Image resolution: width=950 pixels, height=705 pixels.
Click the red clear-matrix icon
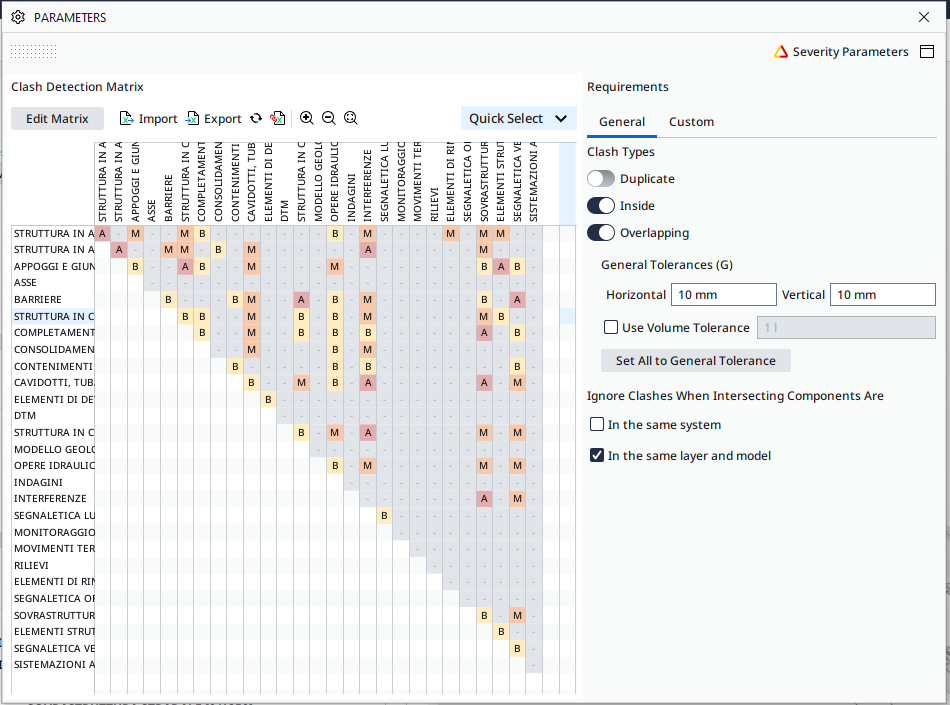277,118
